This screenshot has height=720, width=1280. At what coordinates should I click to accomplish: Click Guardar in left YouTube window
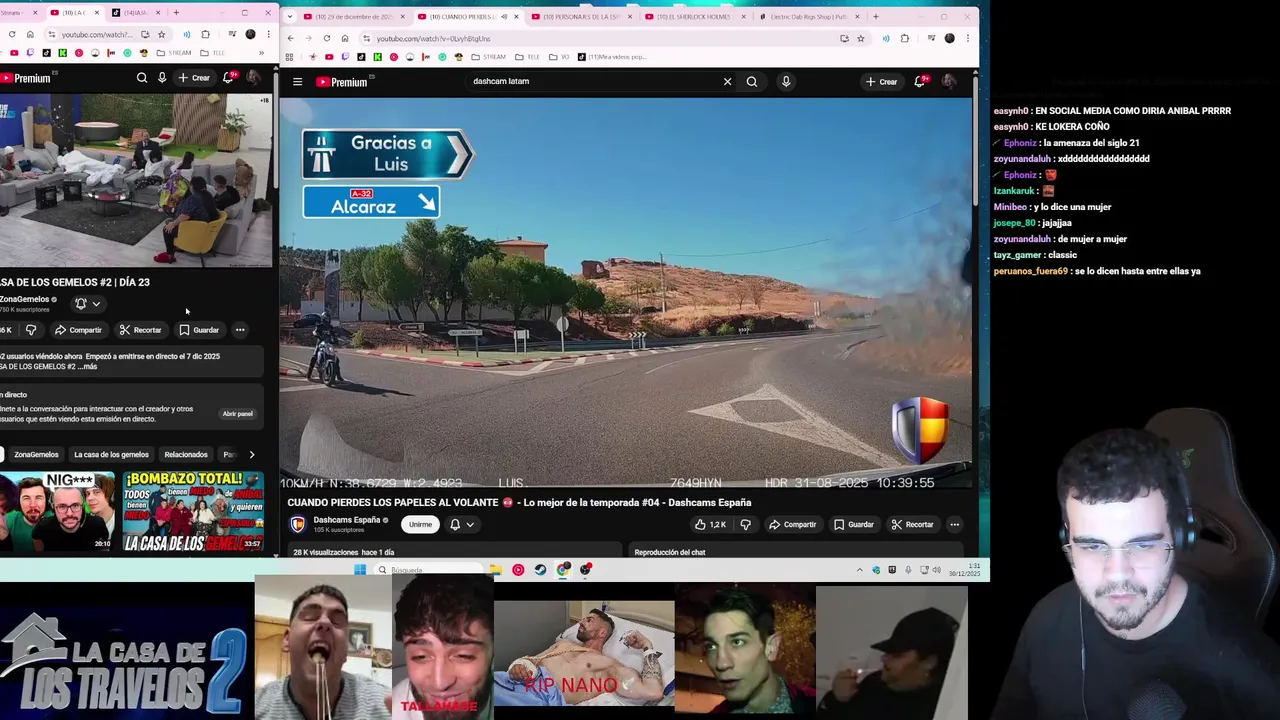click(x=199, y=330)
